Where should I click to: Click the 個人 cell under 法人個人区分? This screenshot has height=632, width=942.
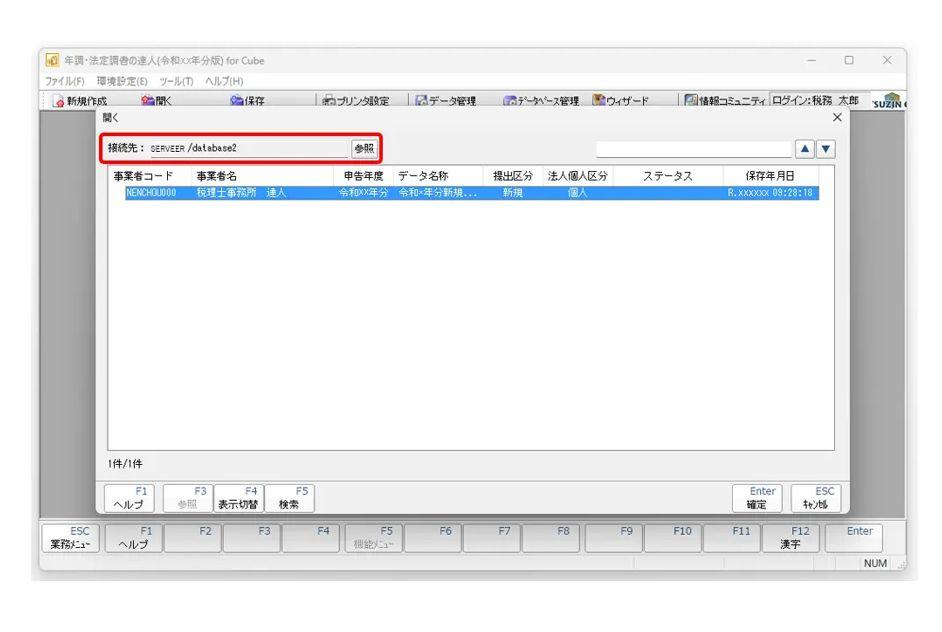[577, 193]
